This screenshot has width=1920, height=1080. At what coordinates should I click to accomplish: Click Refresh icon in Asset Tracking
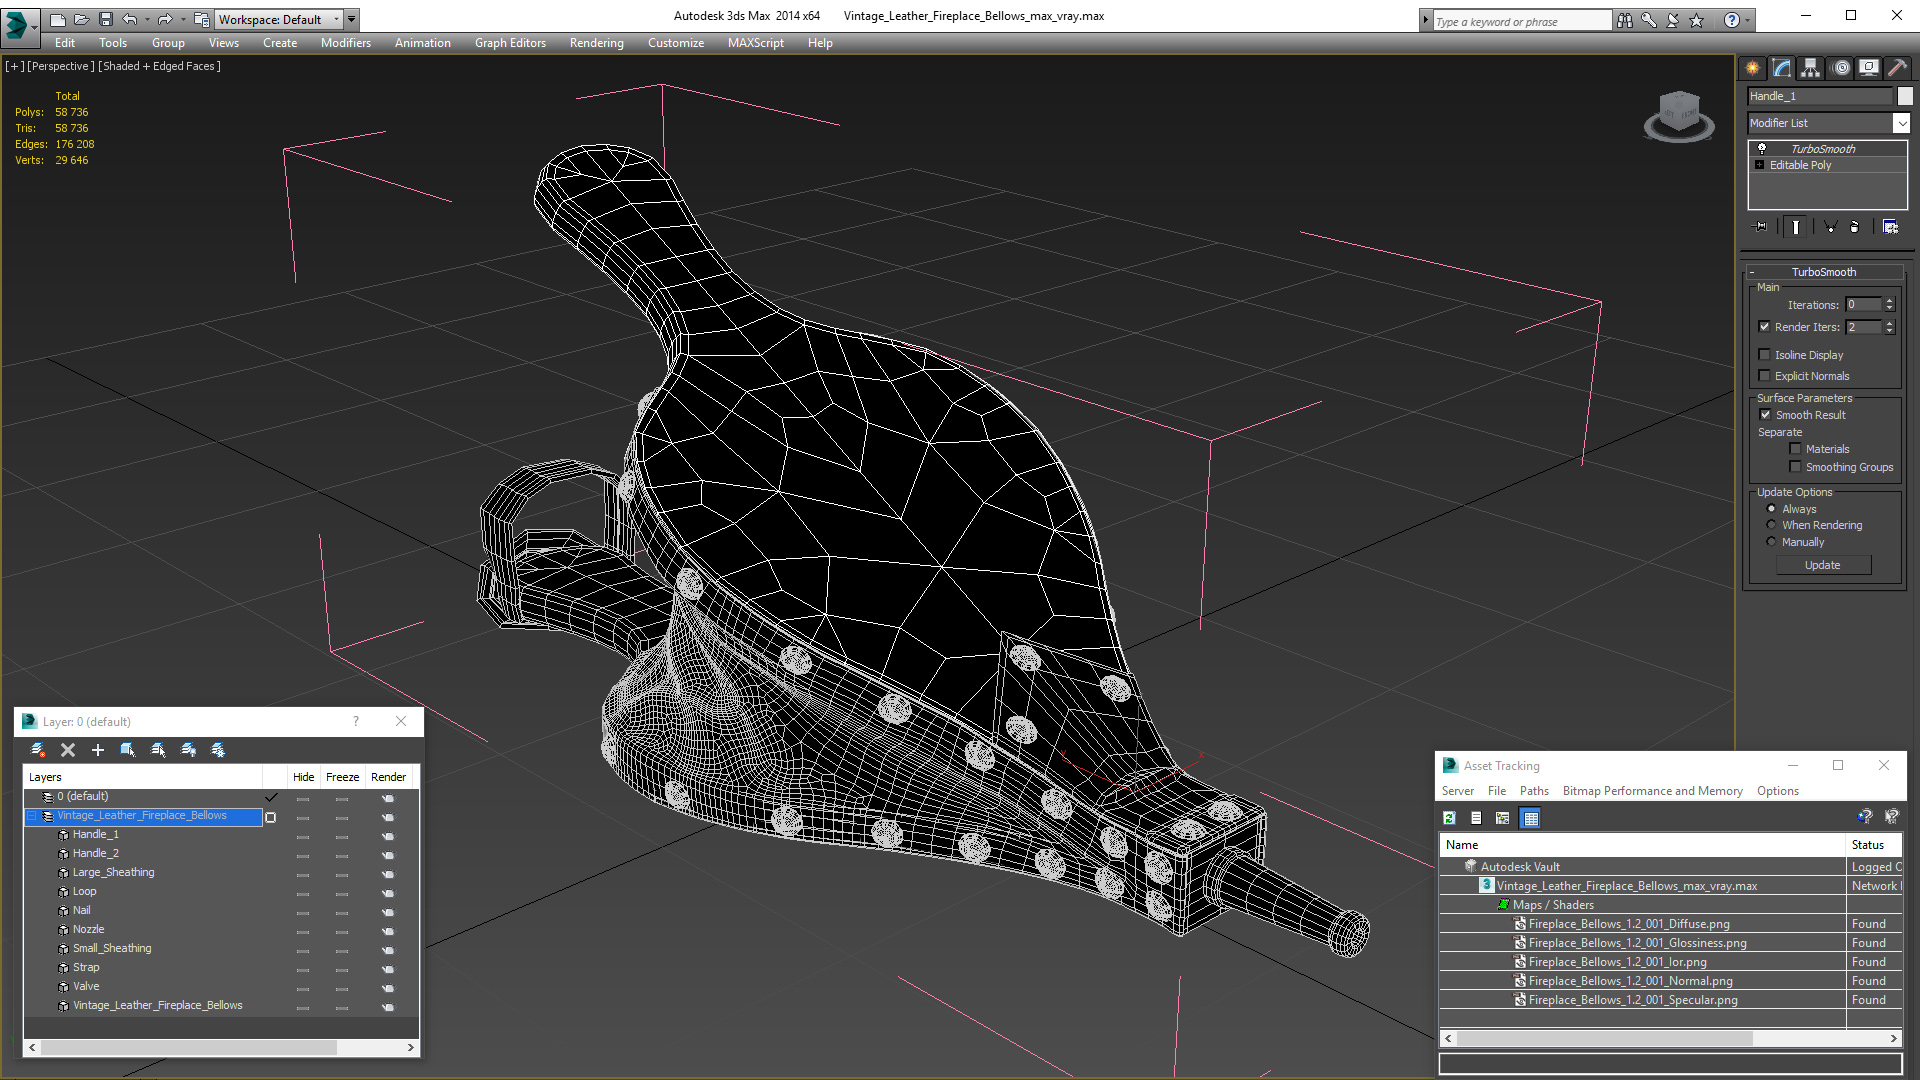pyautogui.click(x=1449, y=818)
